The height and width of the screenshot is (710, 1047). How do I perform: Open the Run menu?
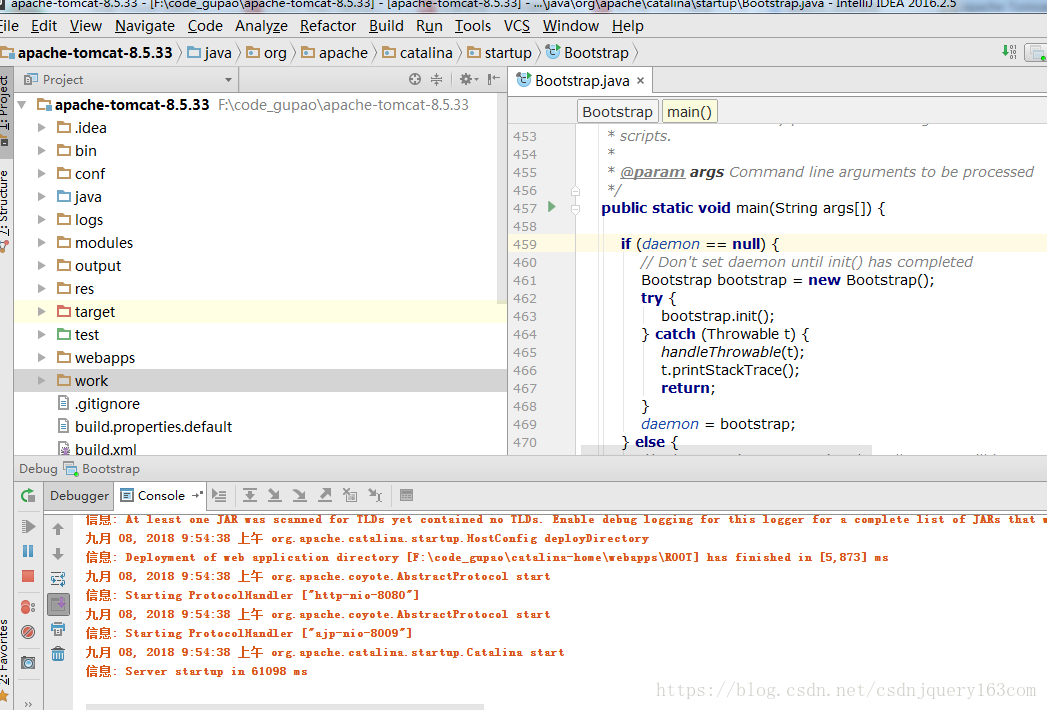point(429,26)
